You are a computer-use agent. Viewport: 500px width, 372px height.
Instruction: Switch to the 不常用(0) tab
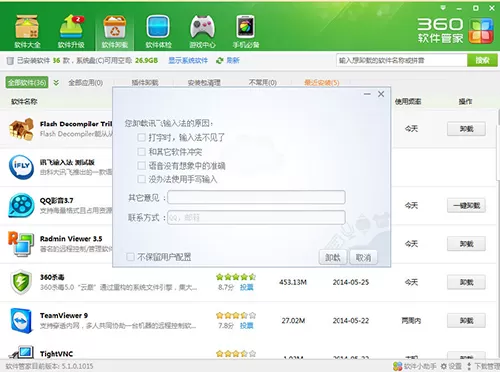coord(263,82)
